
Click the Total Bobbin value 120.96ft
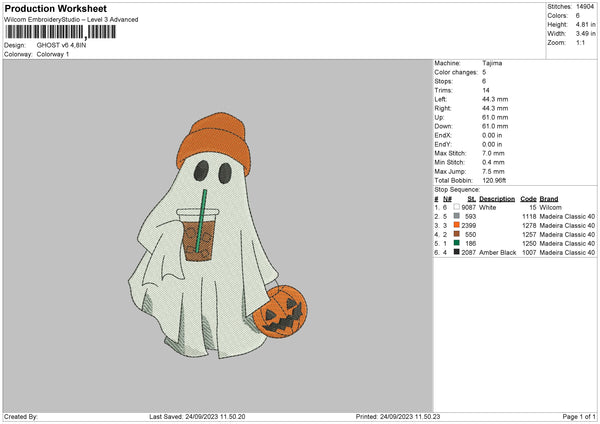click(494, 180)
